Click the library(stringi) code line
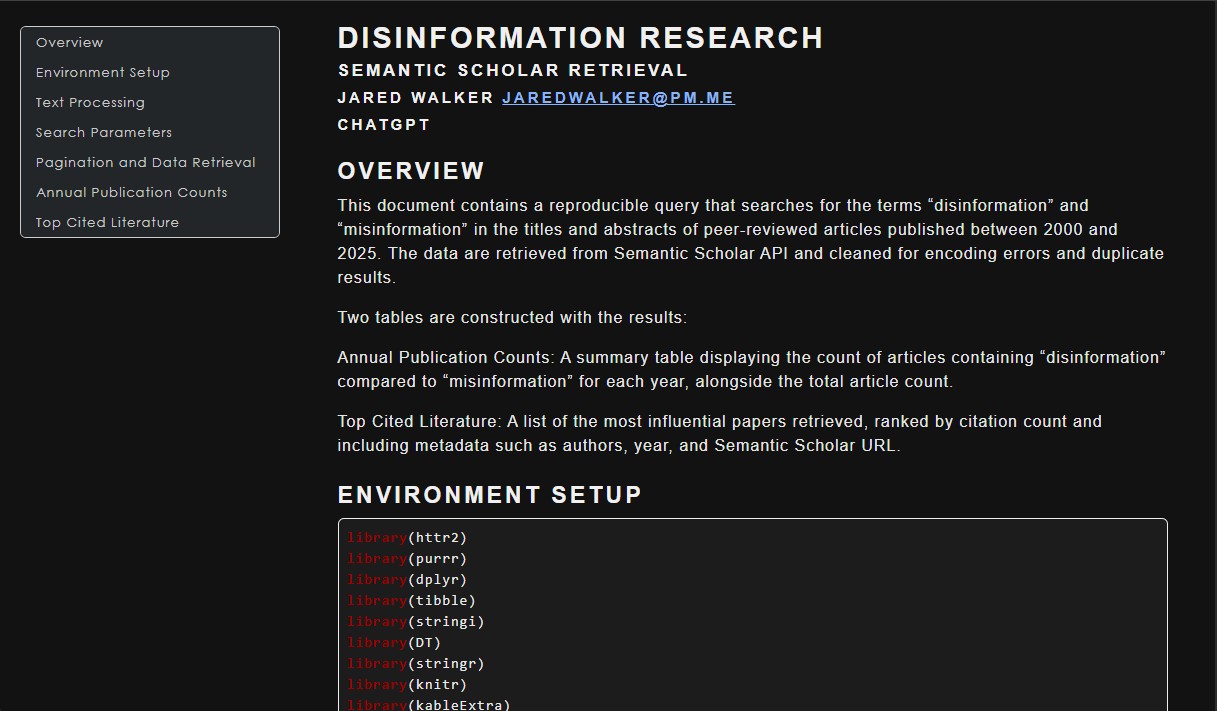Image resolution: width=1217 pixels, height=711 pixels. coord(416,622)
